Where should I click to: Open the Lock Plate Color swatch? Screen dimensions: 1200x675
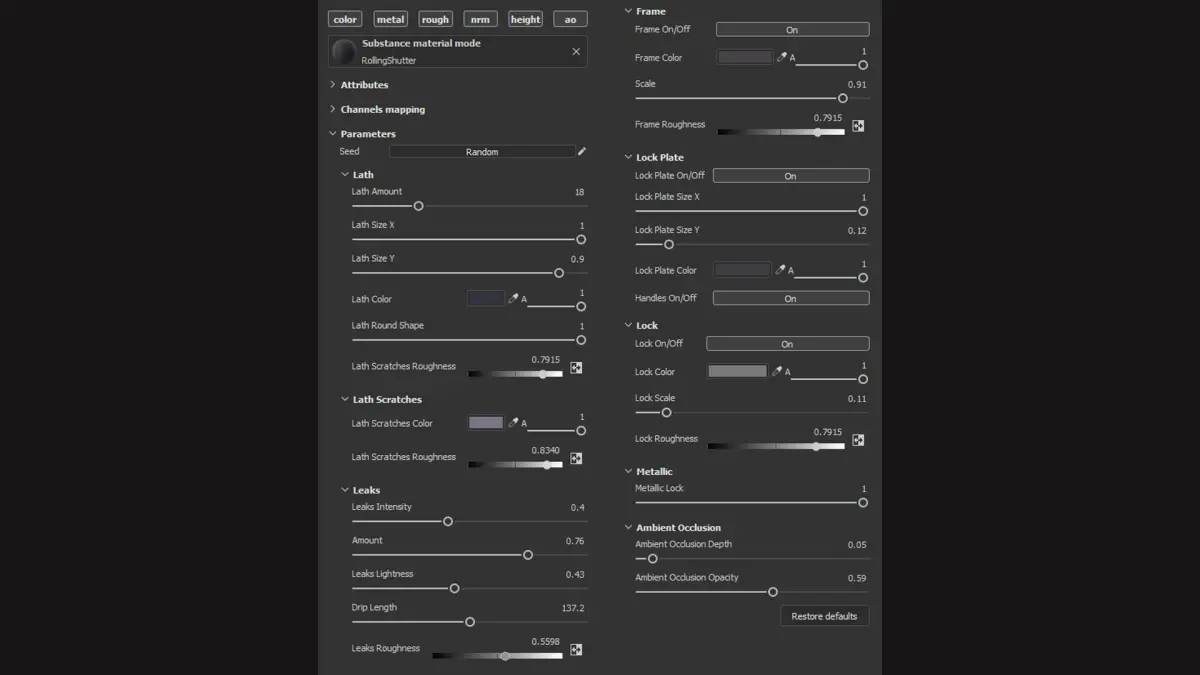pos(742,270)
